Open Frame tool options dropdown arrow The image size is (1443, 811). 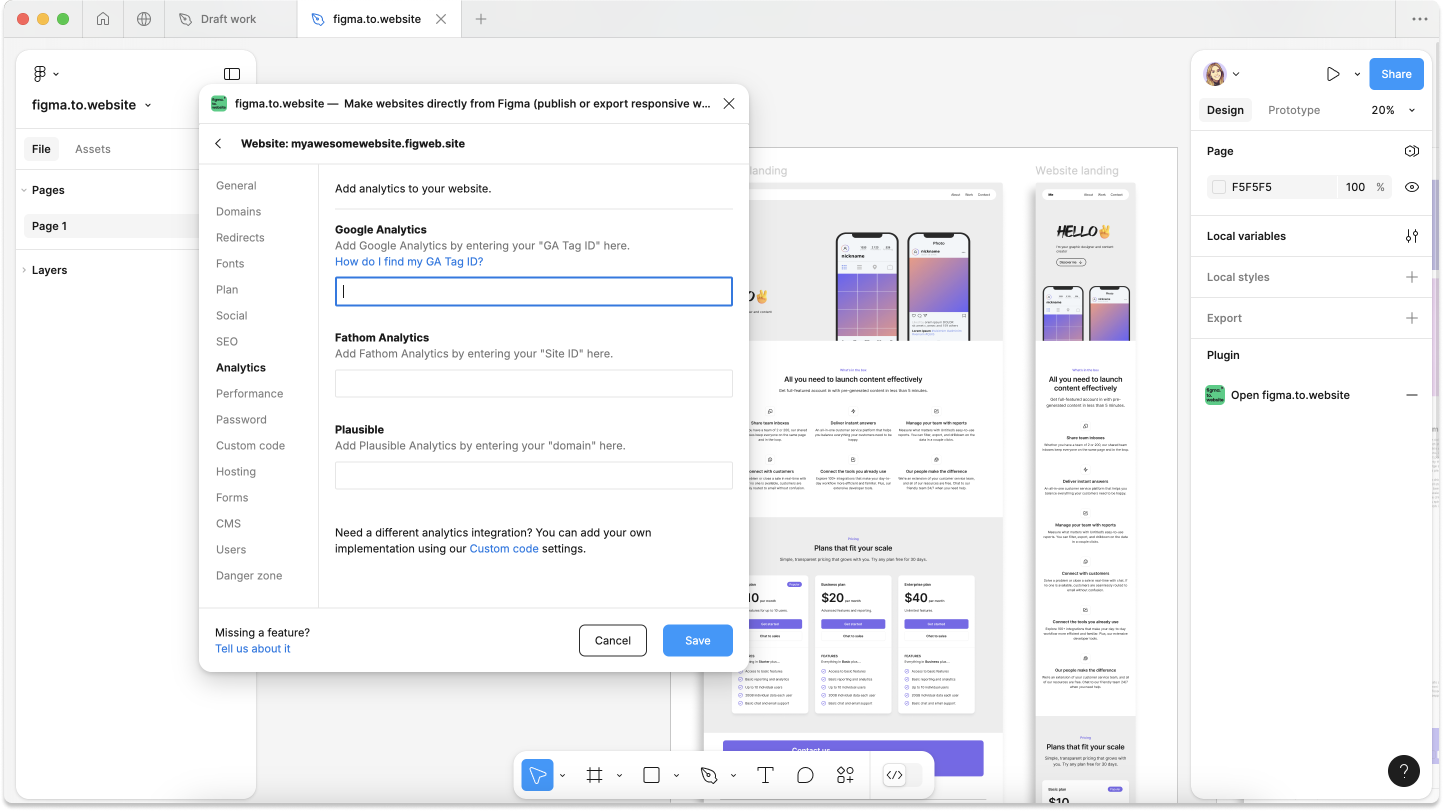point(619,775)
